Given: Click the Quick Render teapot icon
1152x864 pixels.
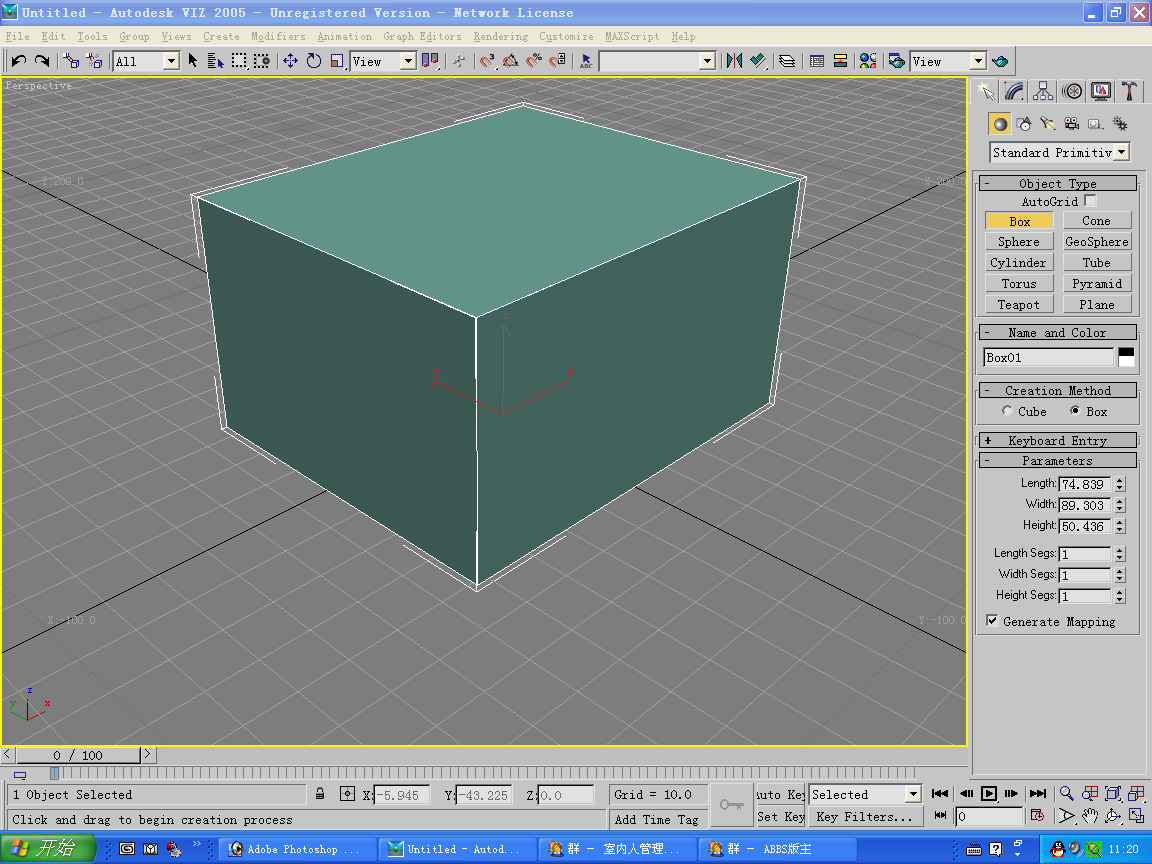Looking at the screenshot, I should click(x=999, y=61).
